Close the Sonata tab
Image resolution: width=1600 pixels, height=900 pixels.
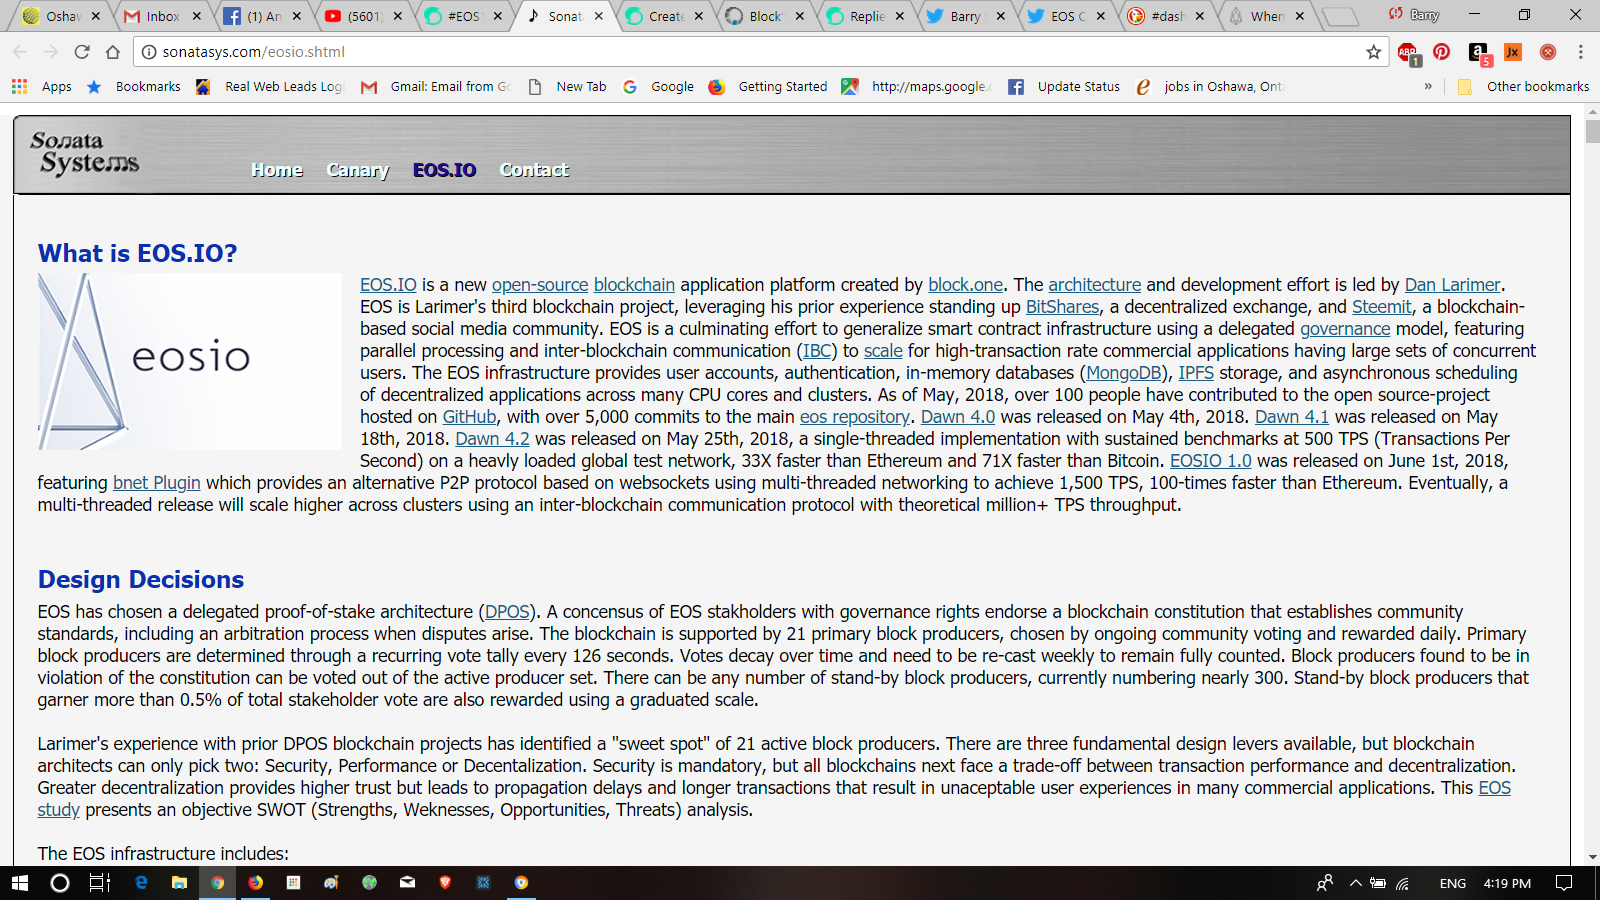click(599, 16)
